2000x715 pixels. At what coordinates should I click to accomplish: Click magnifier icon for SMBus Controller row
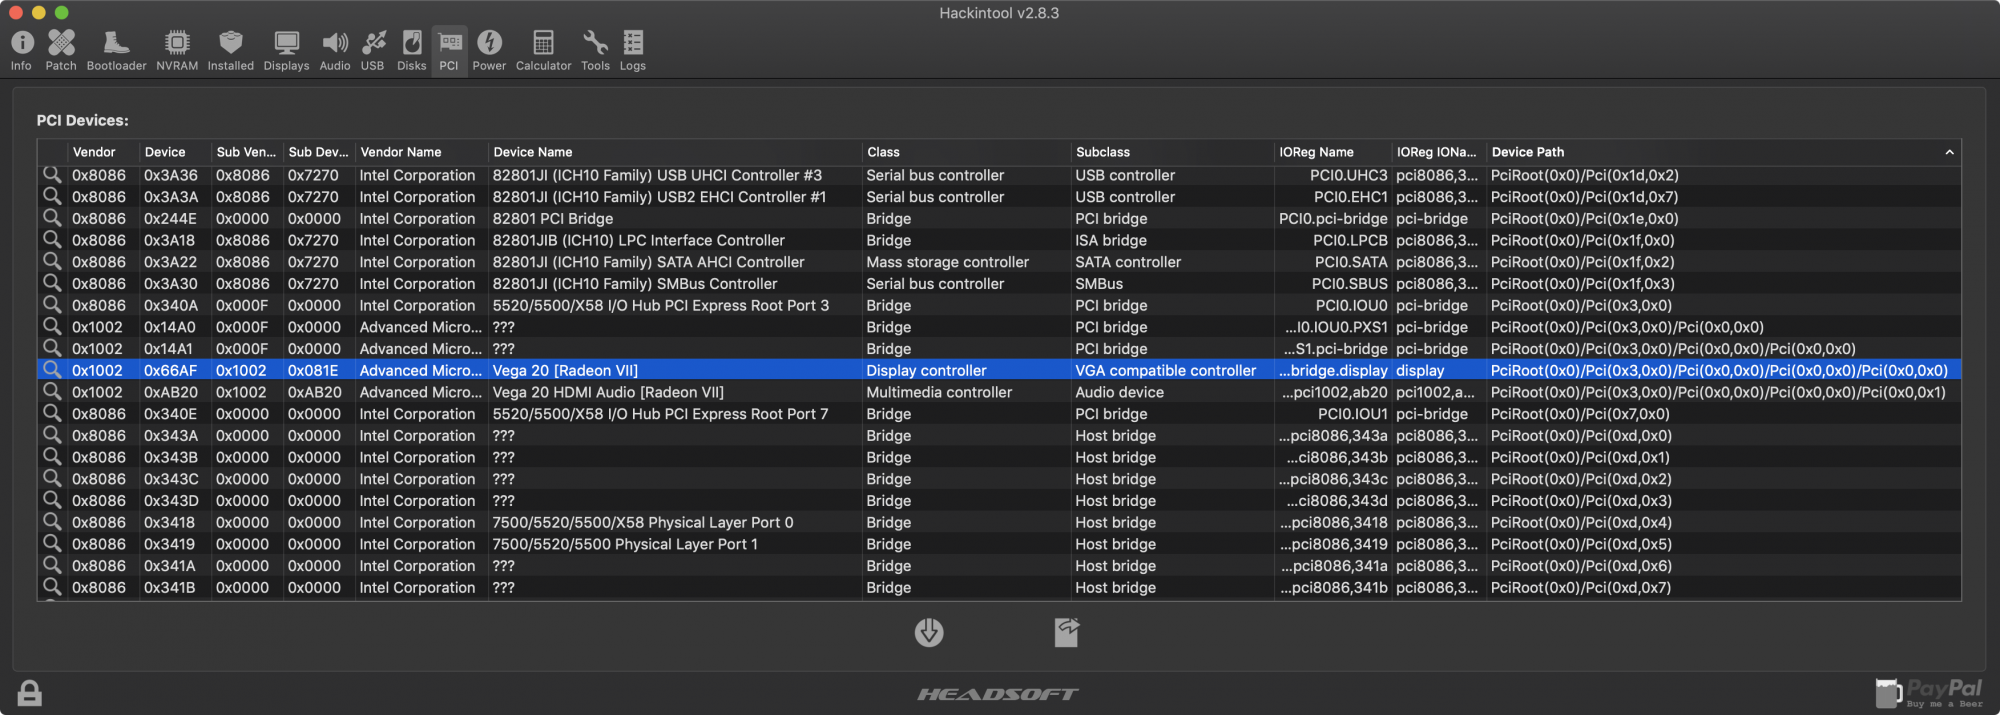pyautogui.click(x=52, y=283)
